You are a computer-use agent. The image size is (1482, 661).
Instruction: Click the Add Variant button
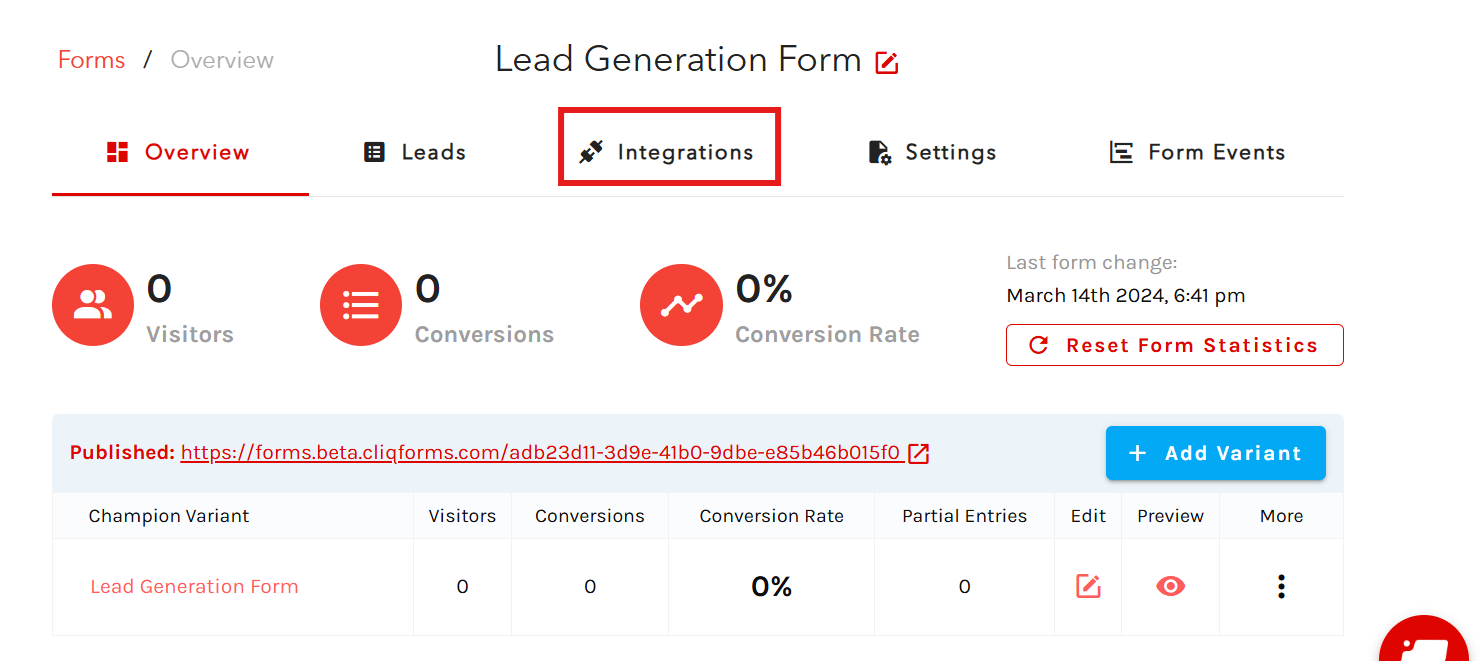(1215, 453)
